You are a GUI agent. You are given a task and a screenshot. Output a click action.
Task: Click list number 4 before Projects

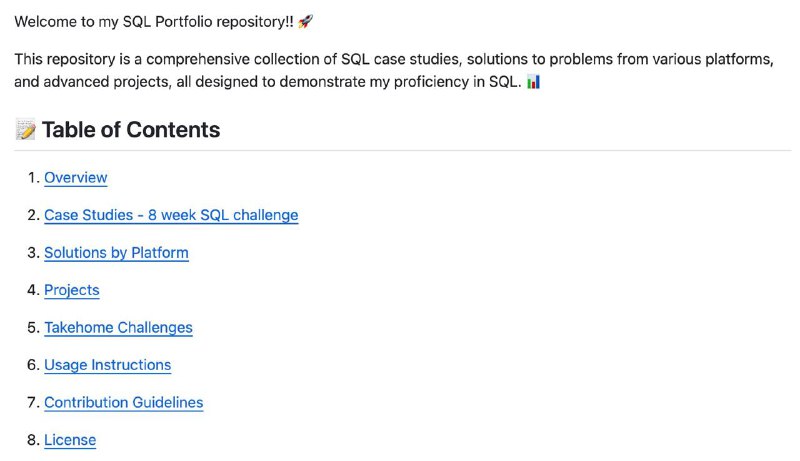click(x=33, y=290)
